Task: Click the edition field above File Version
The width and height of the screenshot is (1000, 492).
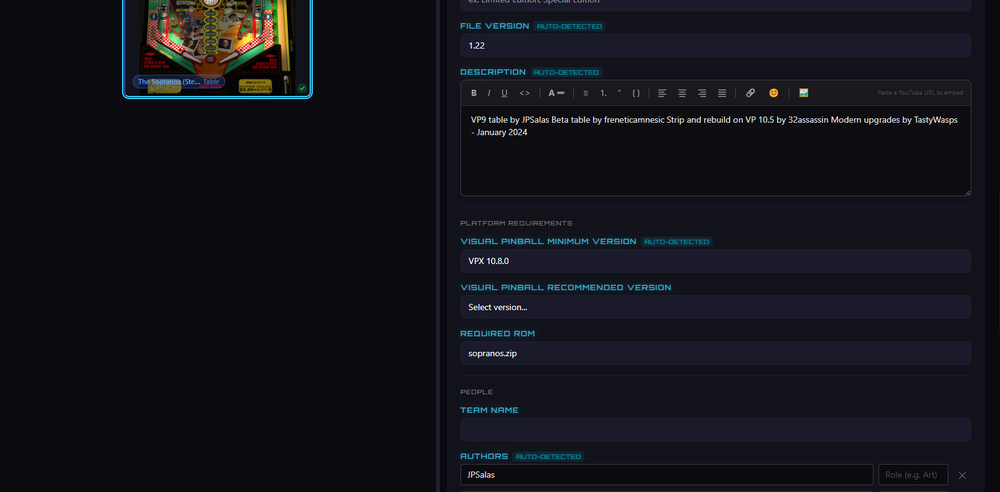Action: [716, 3]
